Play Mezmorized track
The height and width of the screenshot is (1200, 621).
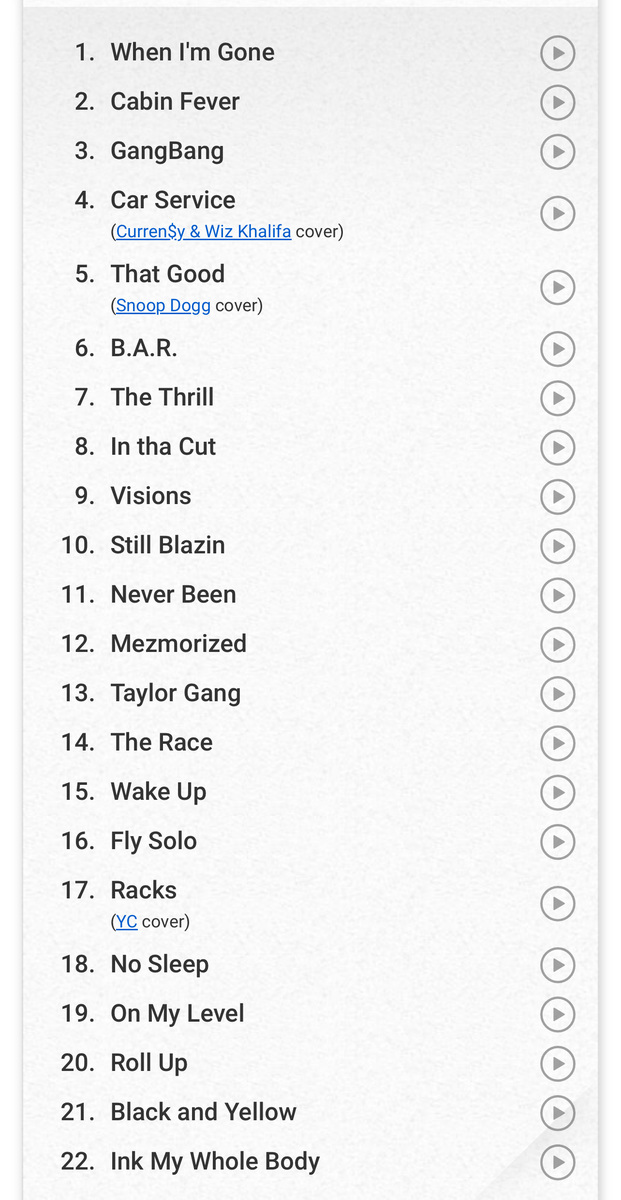pyautogui.click(x=558, y=644)
